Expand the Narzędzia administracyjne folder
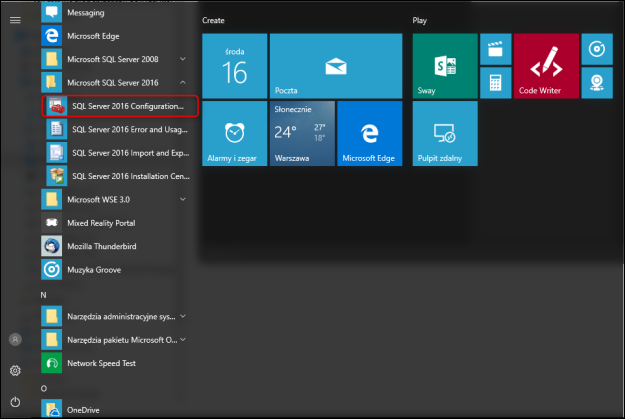The width and height of the screenshot is (625, 419). [x=183, y=316]
